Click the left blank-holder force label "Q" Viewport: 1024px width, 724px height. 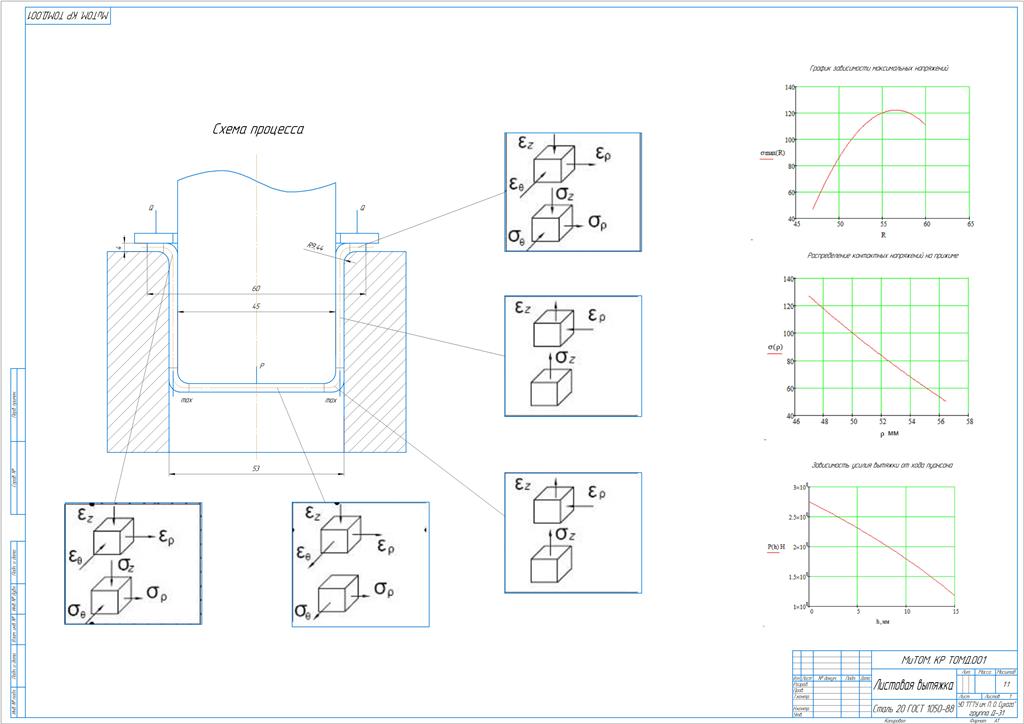pyautogui.click(x=152, y=208)
